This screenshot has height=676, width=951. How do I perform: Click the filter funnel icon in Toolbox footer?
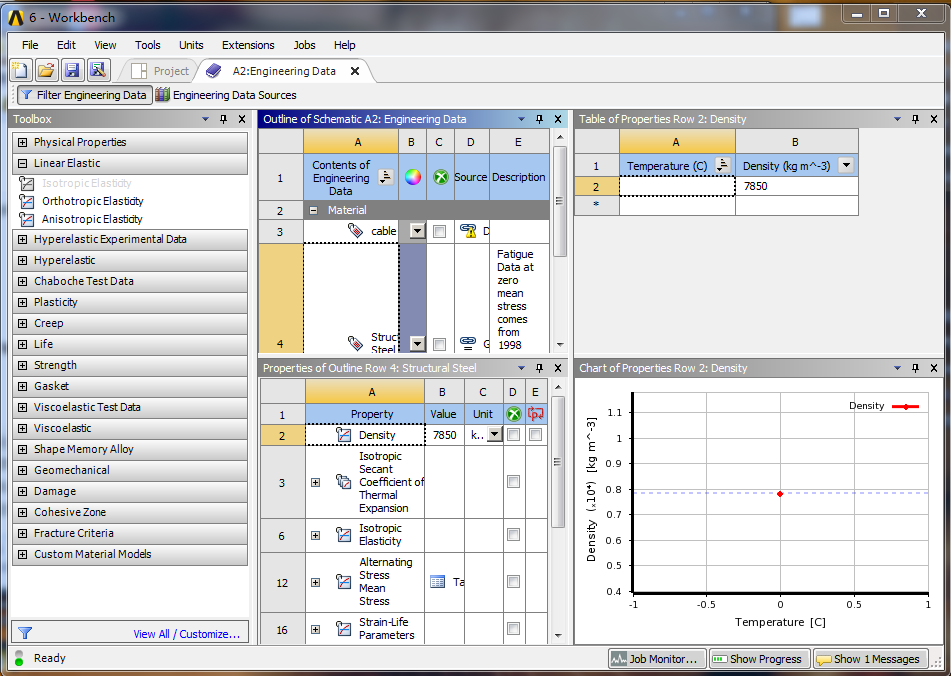point(25,633)
